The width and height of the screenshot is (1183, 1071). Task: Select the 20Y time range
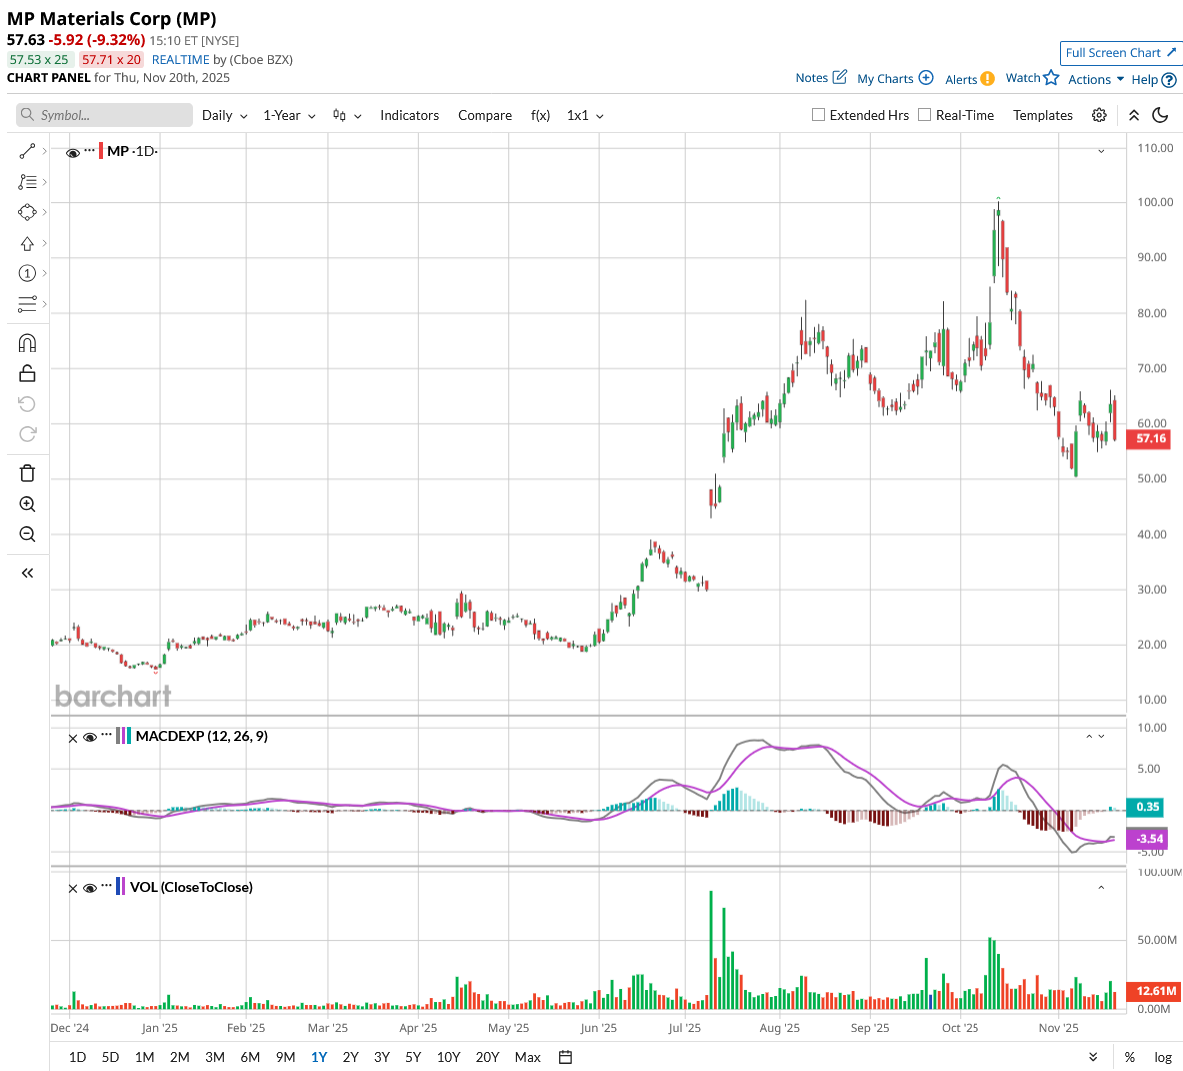(487, 1057)
